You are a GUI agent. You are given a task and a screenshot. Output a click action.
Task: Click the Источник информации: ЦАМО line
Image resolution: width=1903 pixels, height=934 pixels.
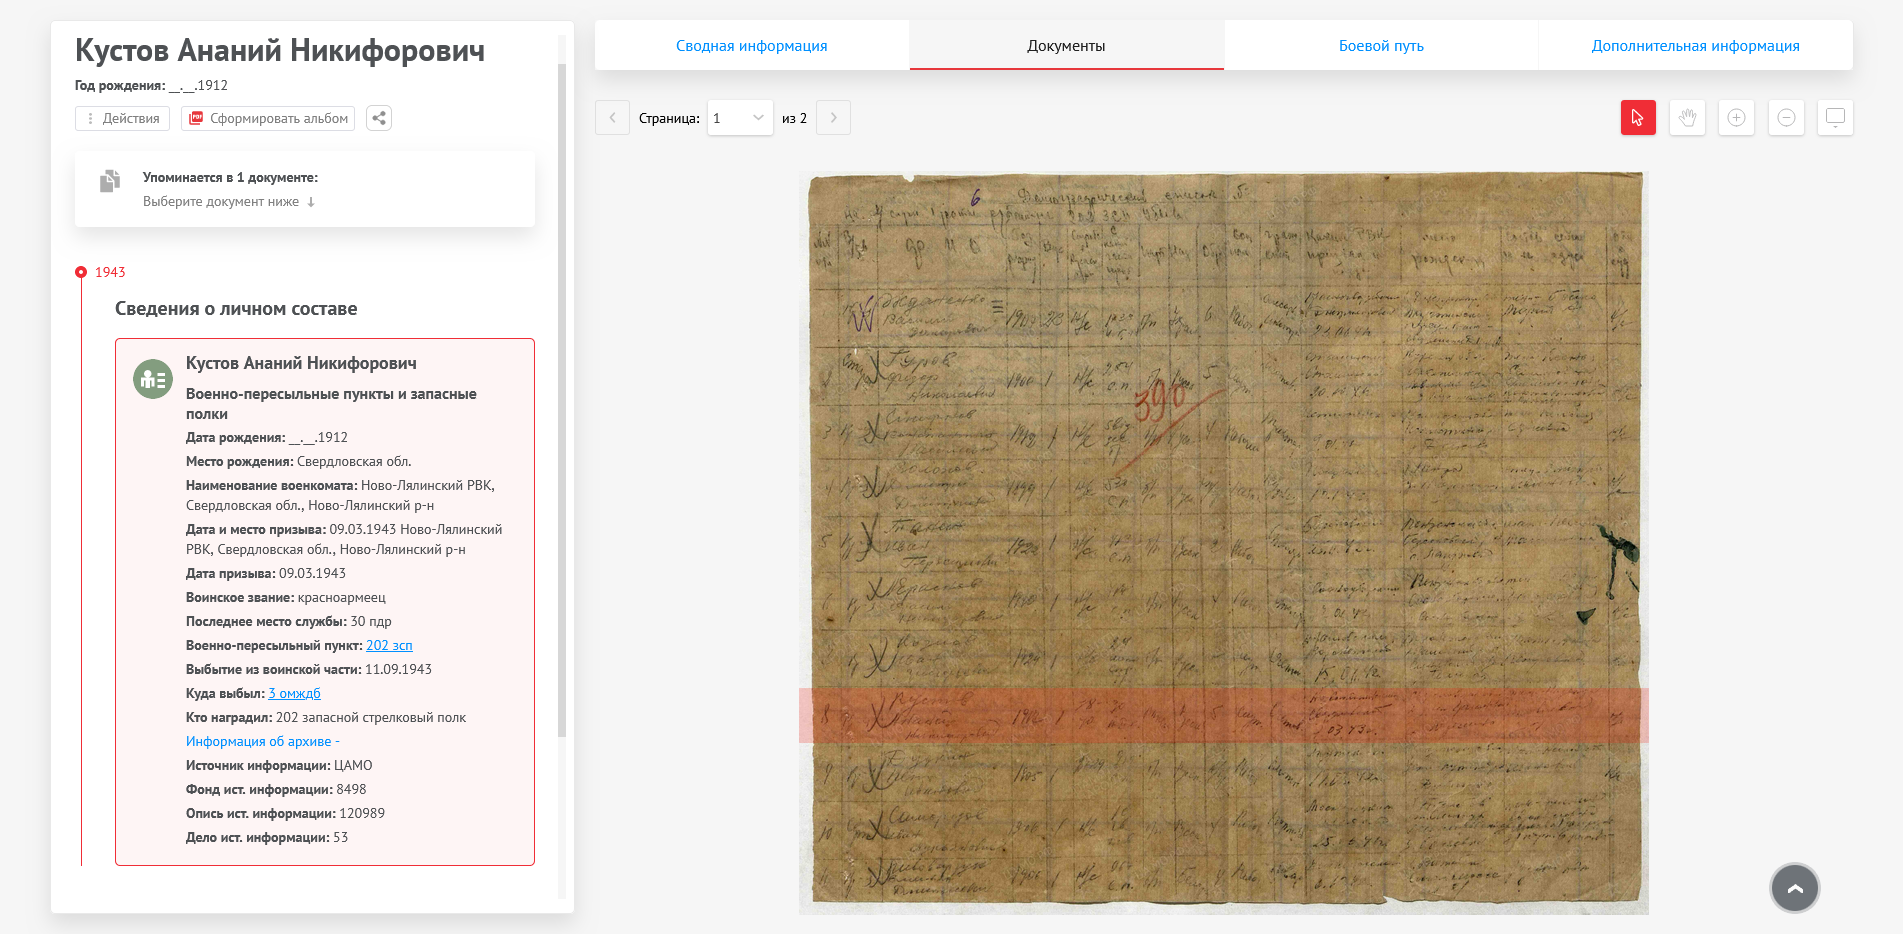coord(279,766)
